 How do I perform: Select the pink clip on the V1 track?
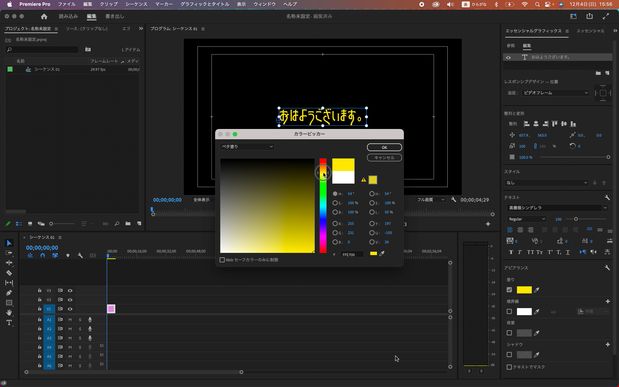(x=111, y=309)
